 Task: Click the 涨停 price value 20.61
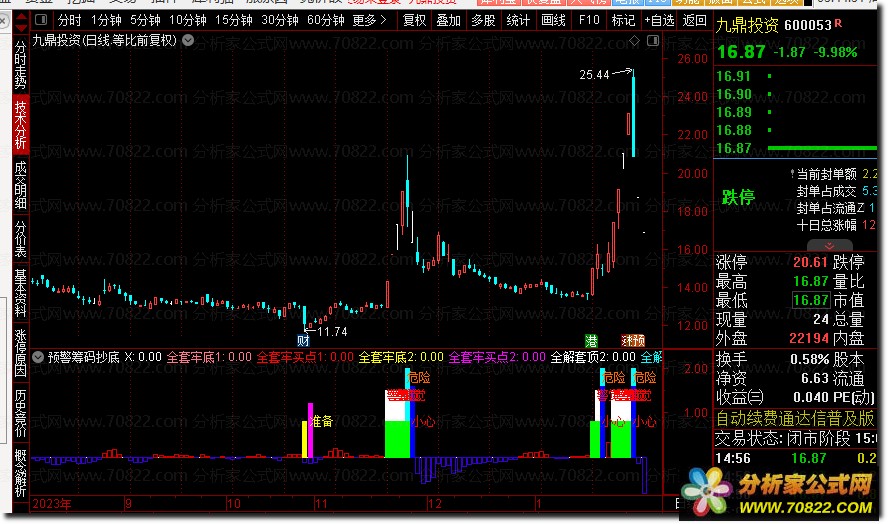[x=810, y=262]
